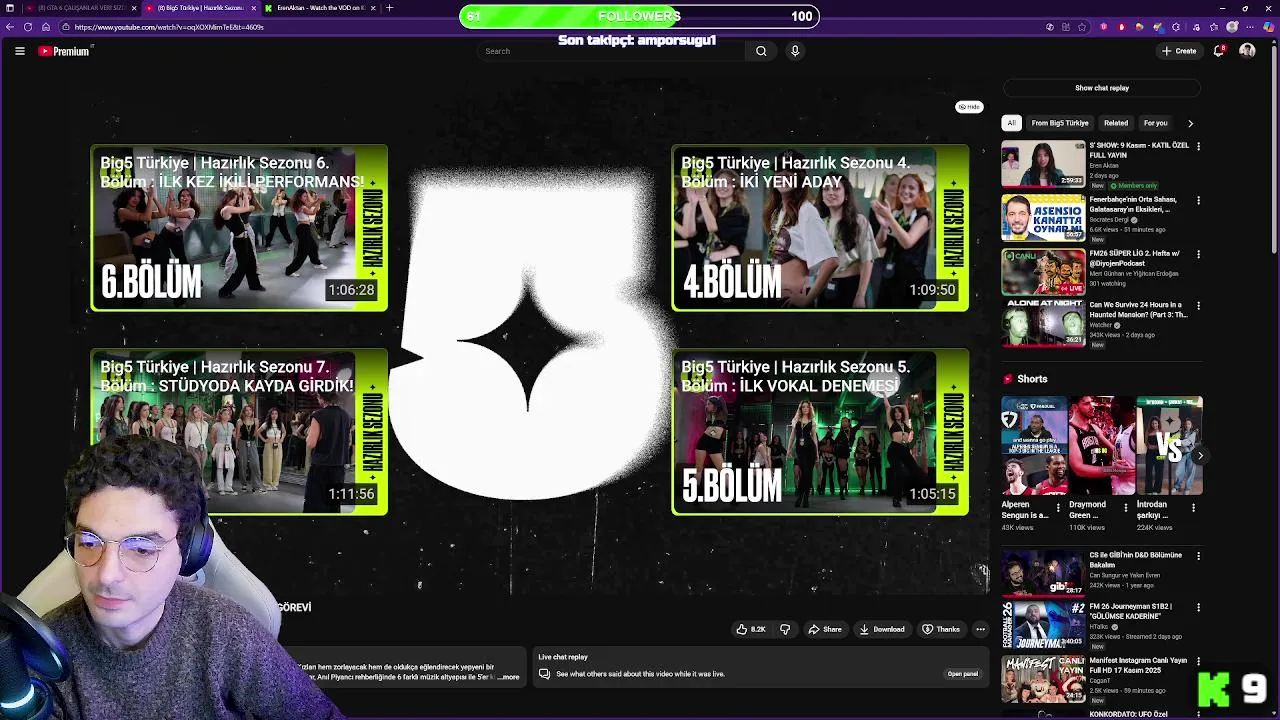Open YouTube notifications bell

click(x=1219, y=51)
